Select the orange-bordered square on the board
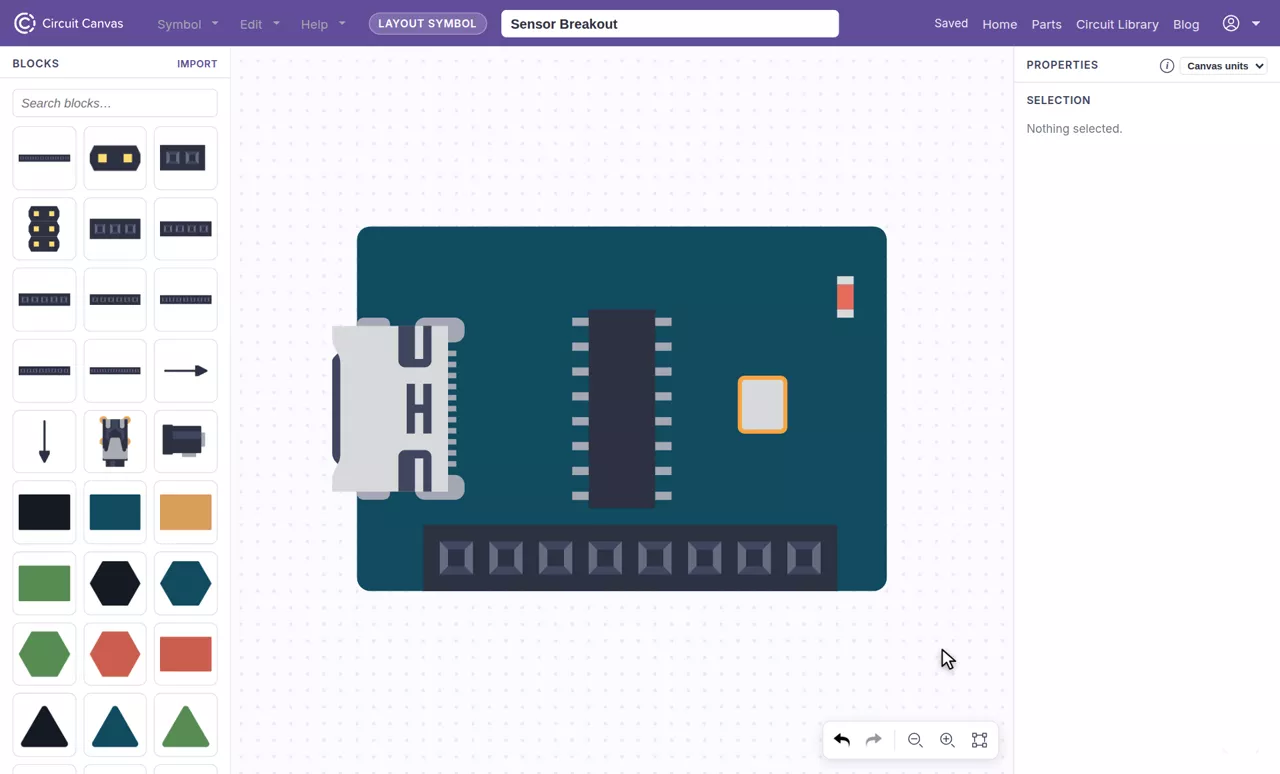This screenshot has height=774, width=1280. (763, 405)
